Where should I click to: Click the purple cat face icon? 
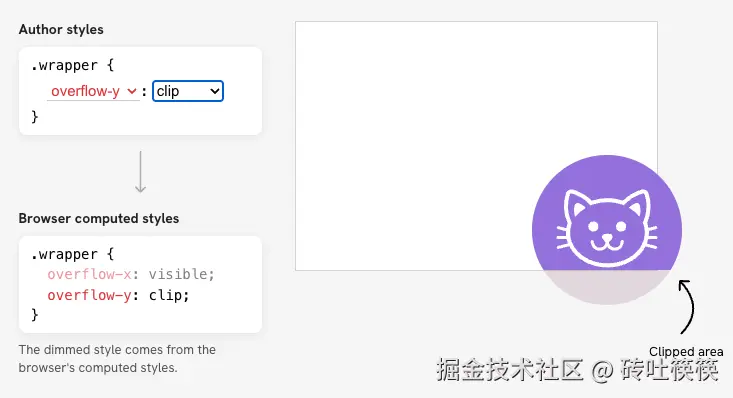(606, 229)
